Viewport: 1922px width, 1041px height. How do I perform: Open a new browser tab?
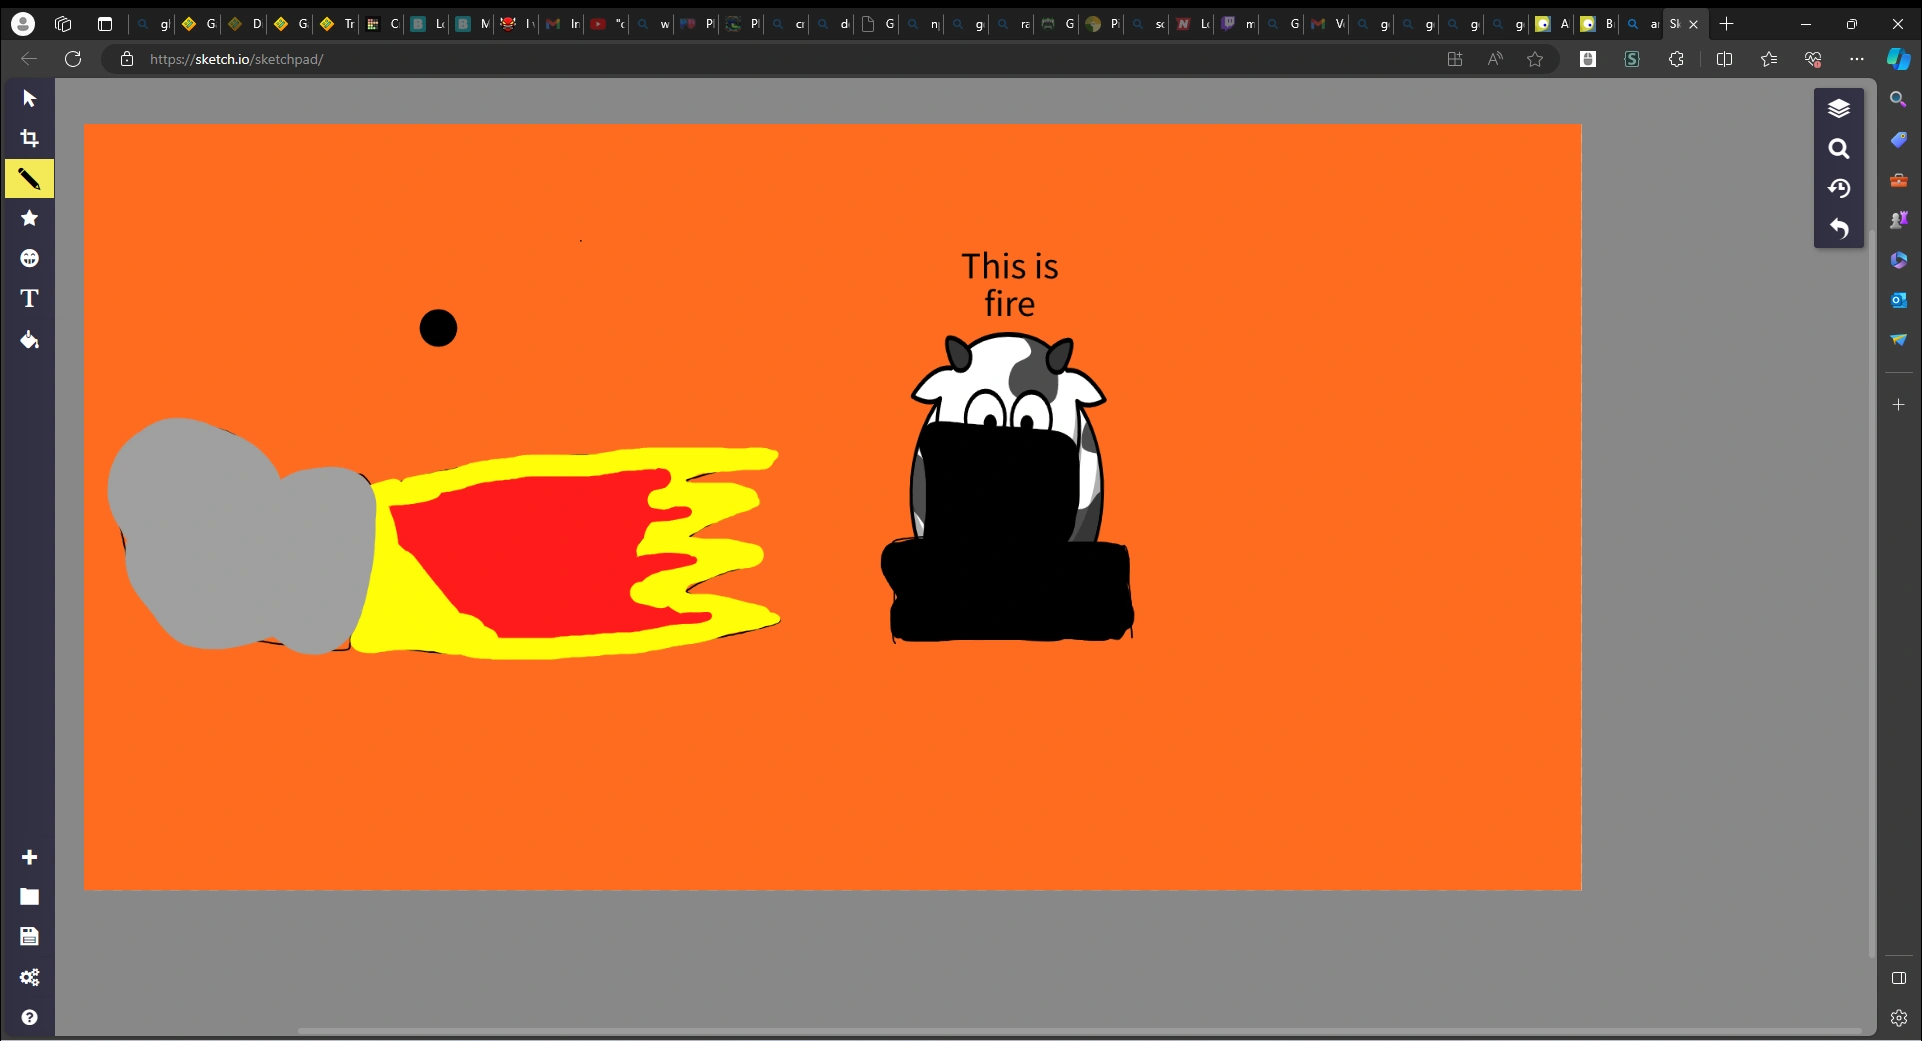tap(1726, 24)
